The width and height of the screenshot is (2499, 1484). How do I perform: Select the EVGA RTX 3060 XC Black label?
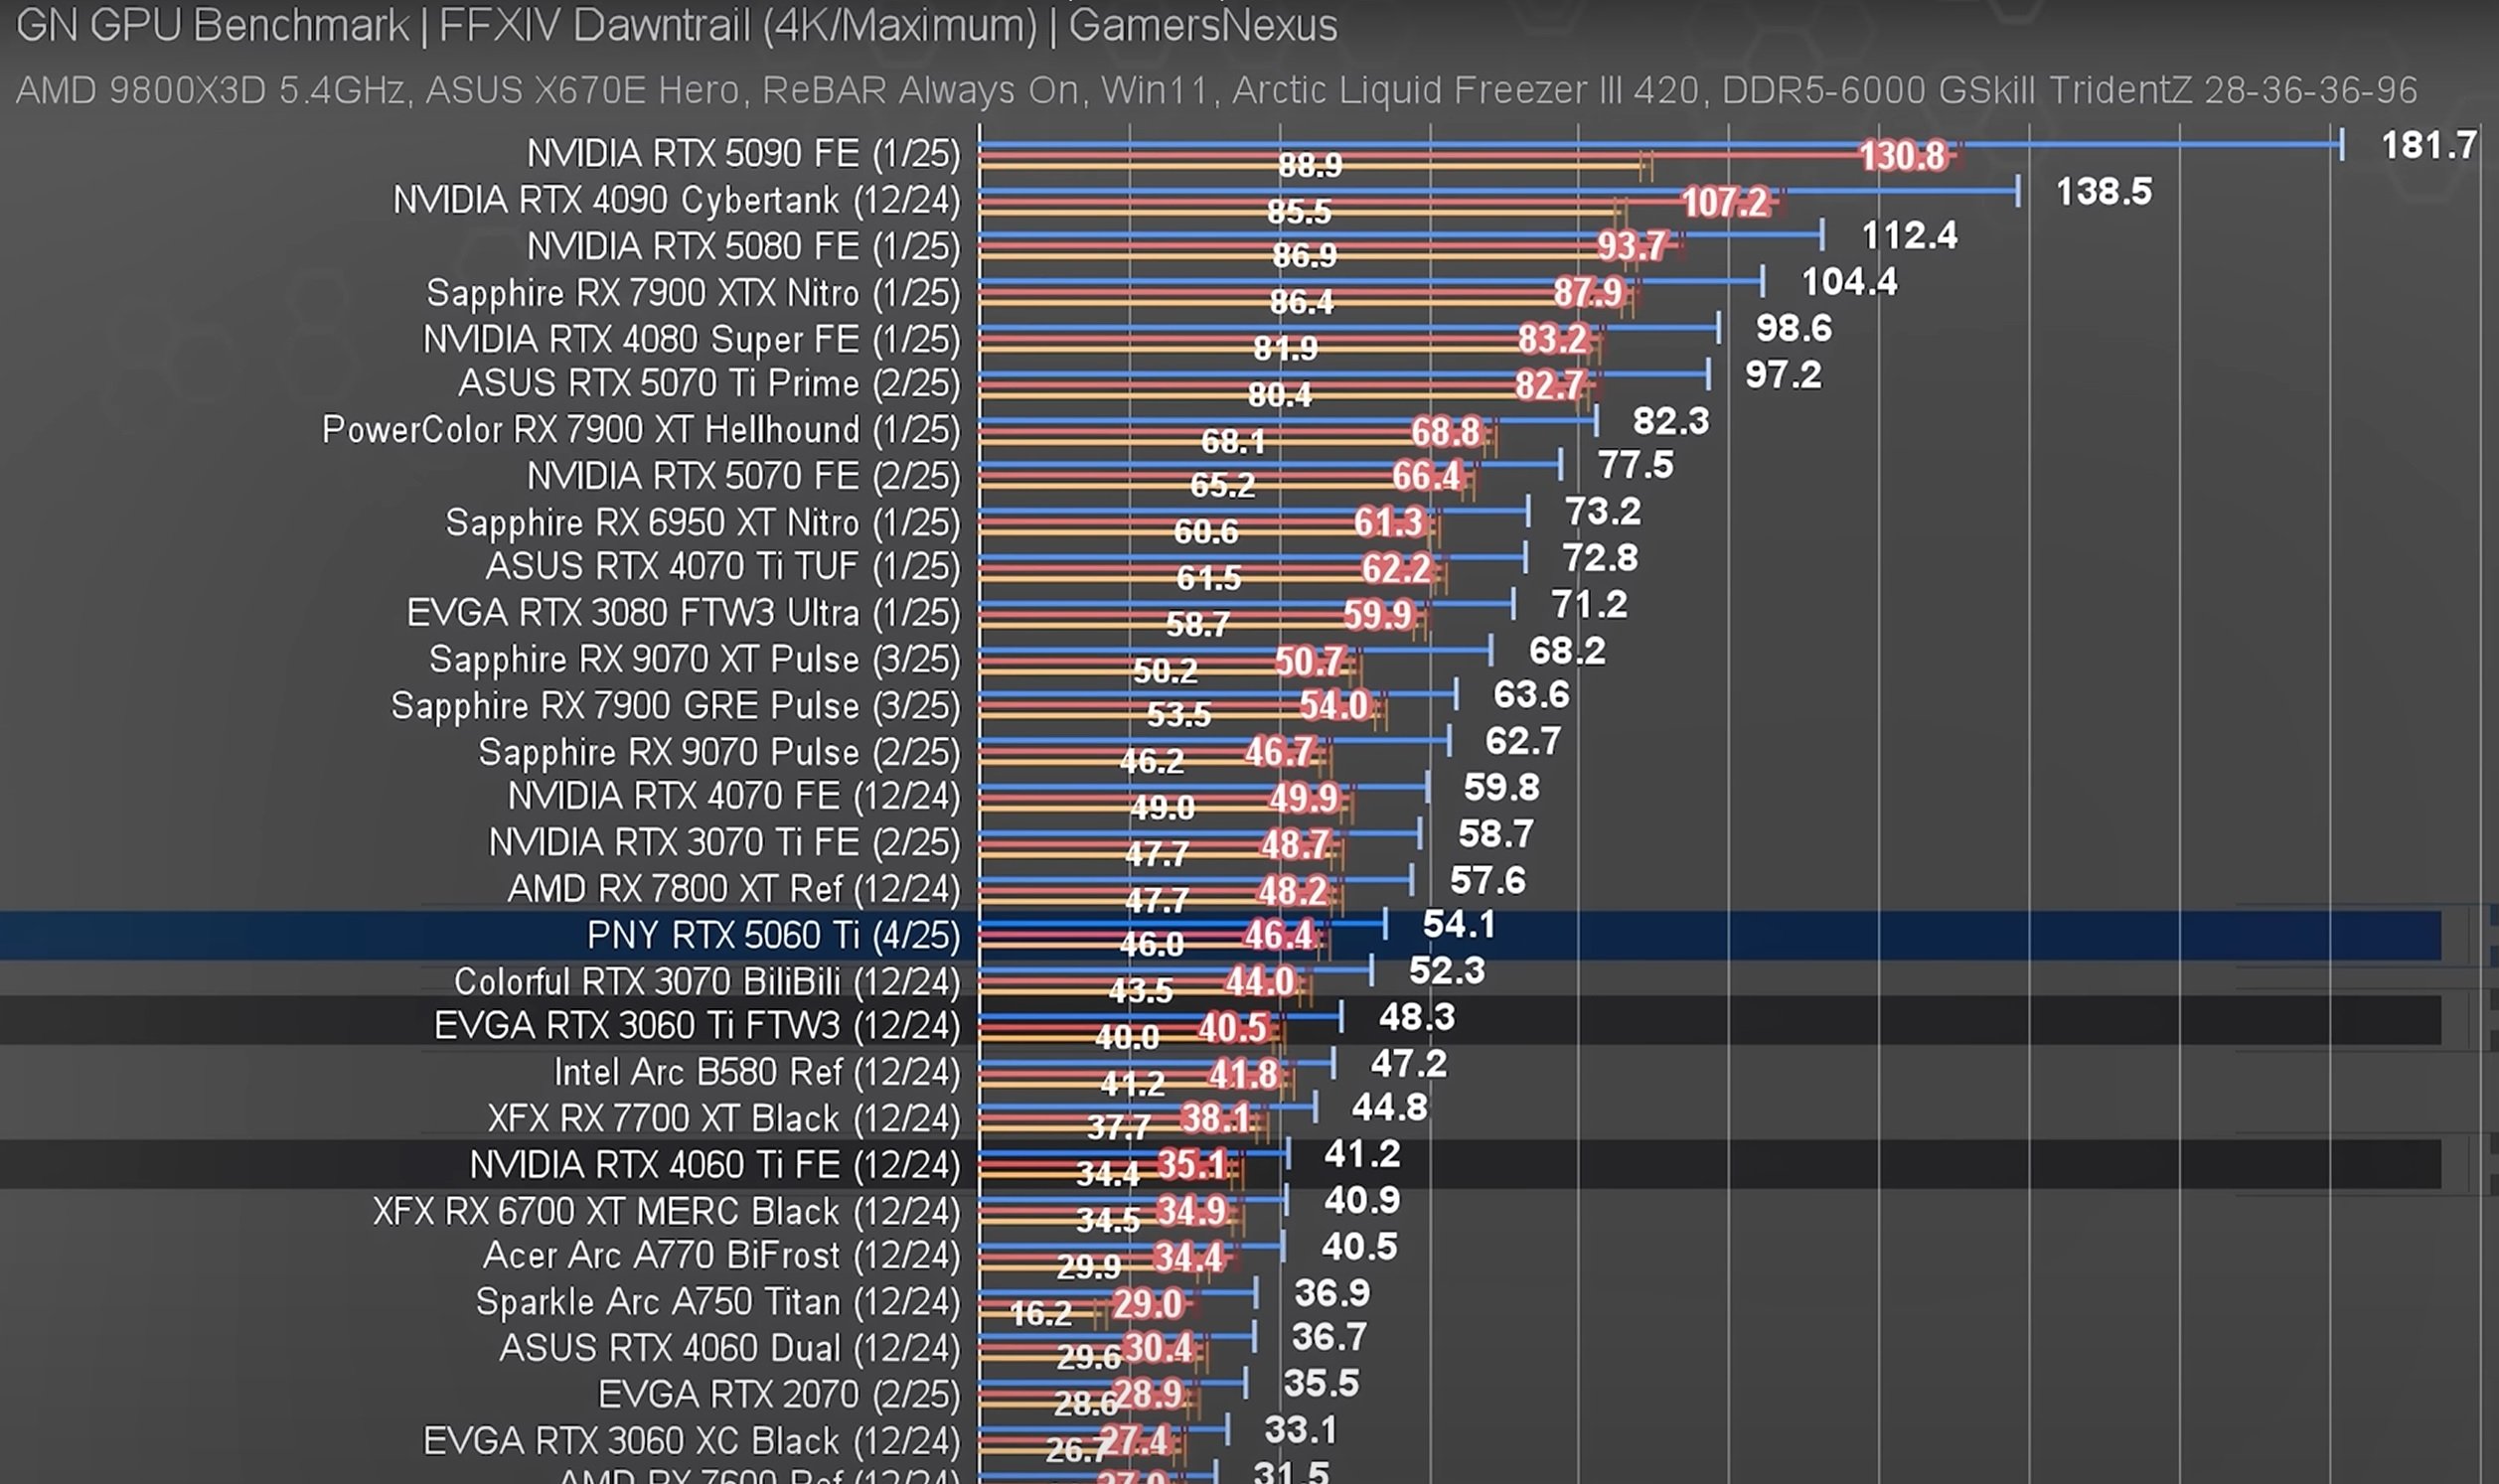pyautogui.click(x=690, y=1441)
